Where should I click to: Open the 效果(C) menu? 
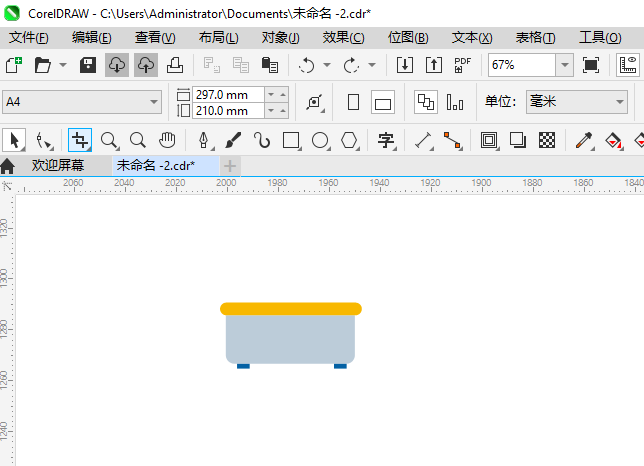click(x=343, y=38)
